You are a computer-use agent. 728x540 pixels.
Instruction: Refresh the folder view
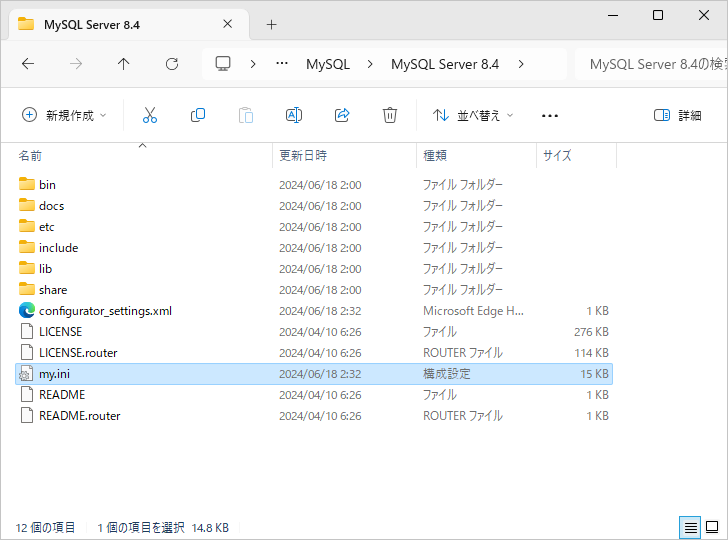tap(172, 64)
